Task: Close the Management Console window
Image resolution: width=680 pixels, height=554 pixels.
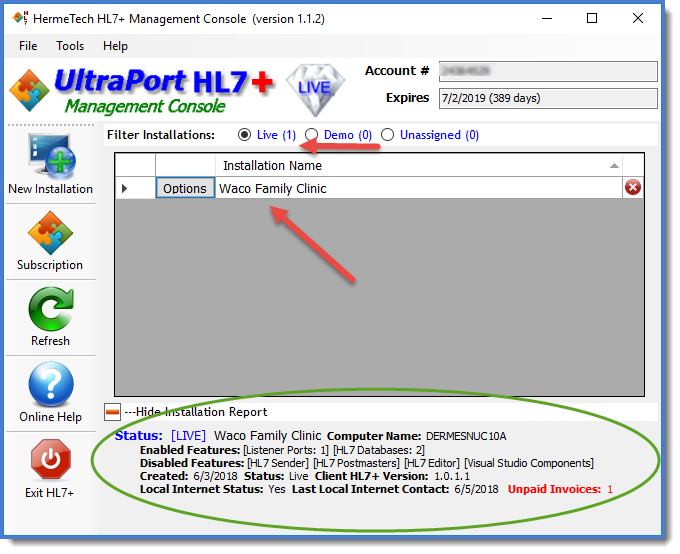Action: tap(638, 18)
